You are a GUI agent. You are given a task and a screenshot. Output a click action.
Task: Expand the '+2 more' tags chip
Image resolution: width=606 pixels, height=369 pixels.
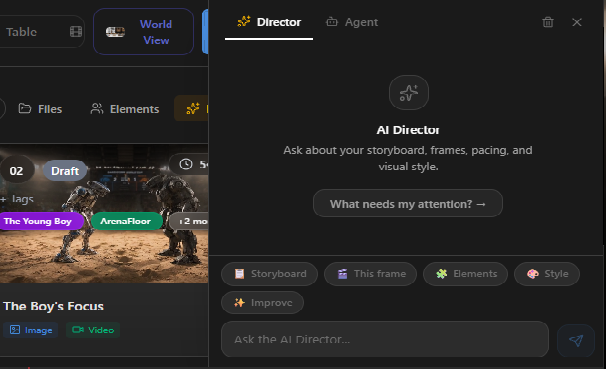[x=189, y=221]
